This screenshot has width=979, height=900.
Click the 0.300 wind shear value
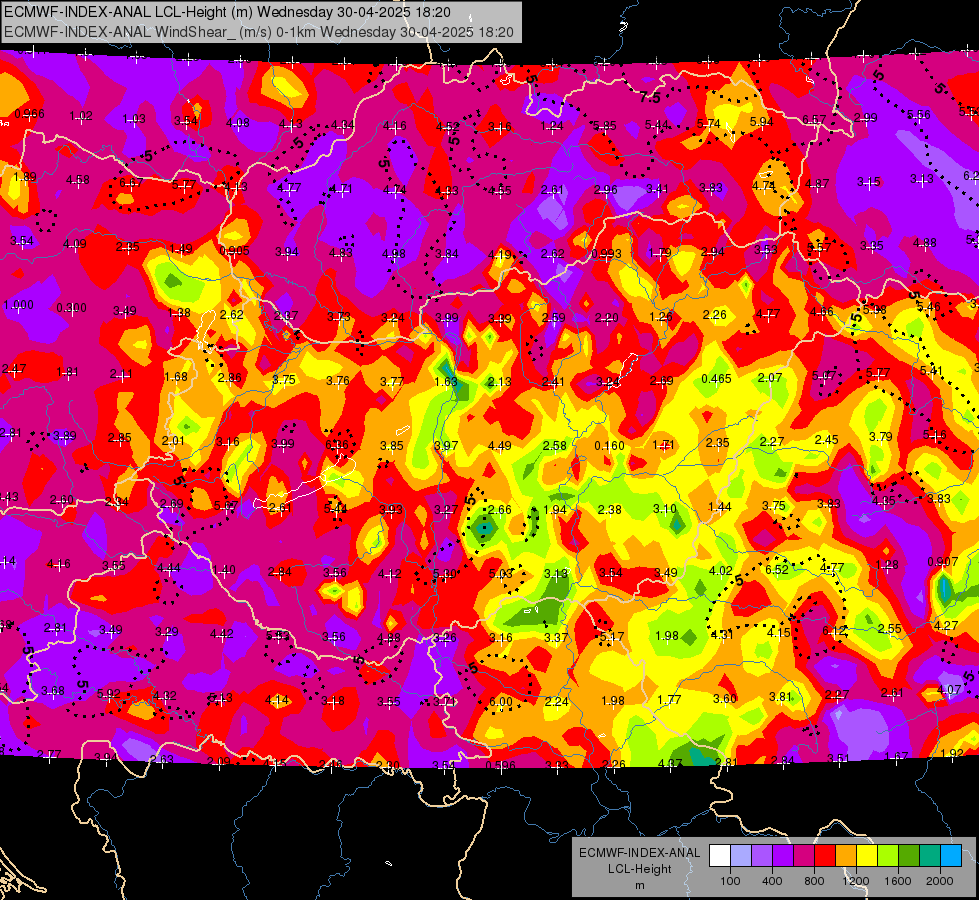click(x=72, y=307)
